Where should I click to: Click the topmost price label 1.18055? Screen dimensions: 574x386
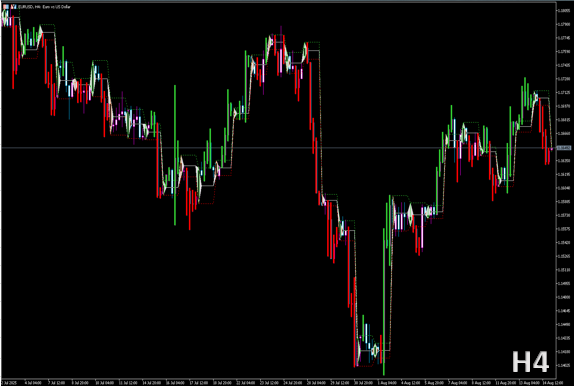coord(564,11)
